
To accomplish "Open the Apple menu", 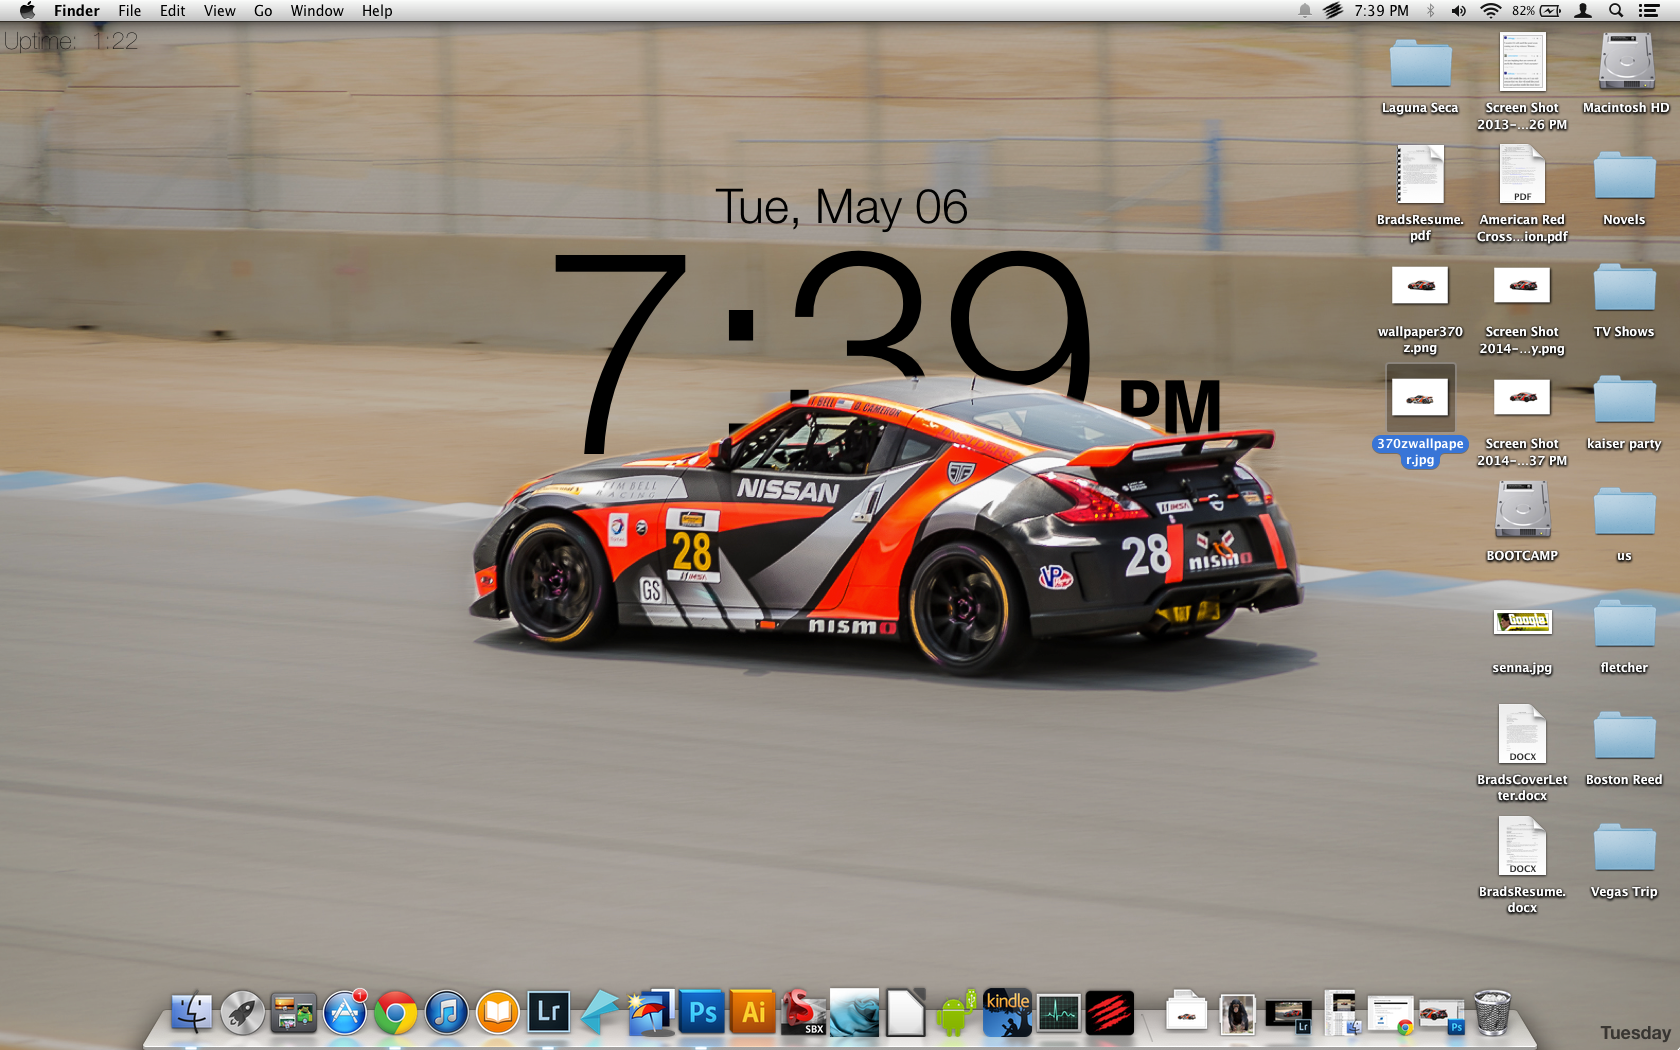I will click(x=27, y=11).
